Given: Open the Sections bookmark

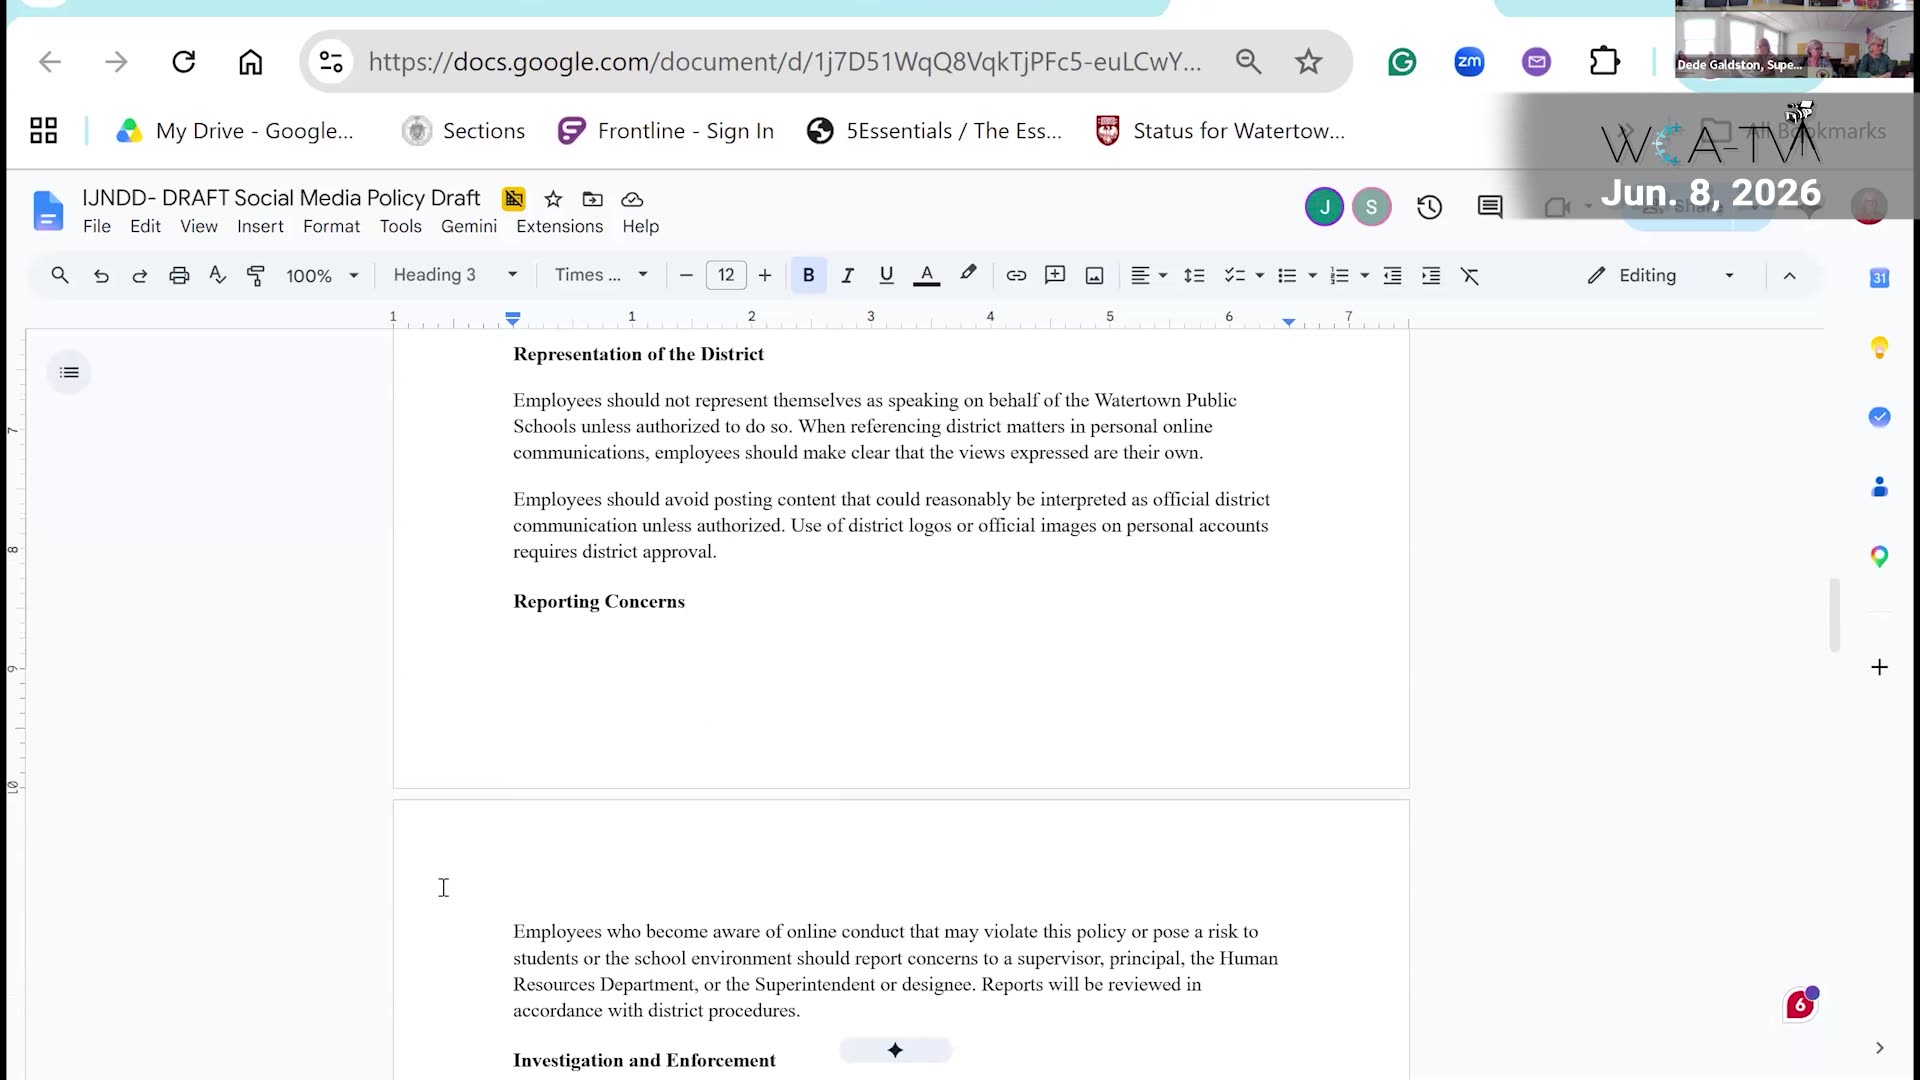Looking at the screenshot, I should pos(463,131).
